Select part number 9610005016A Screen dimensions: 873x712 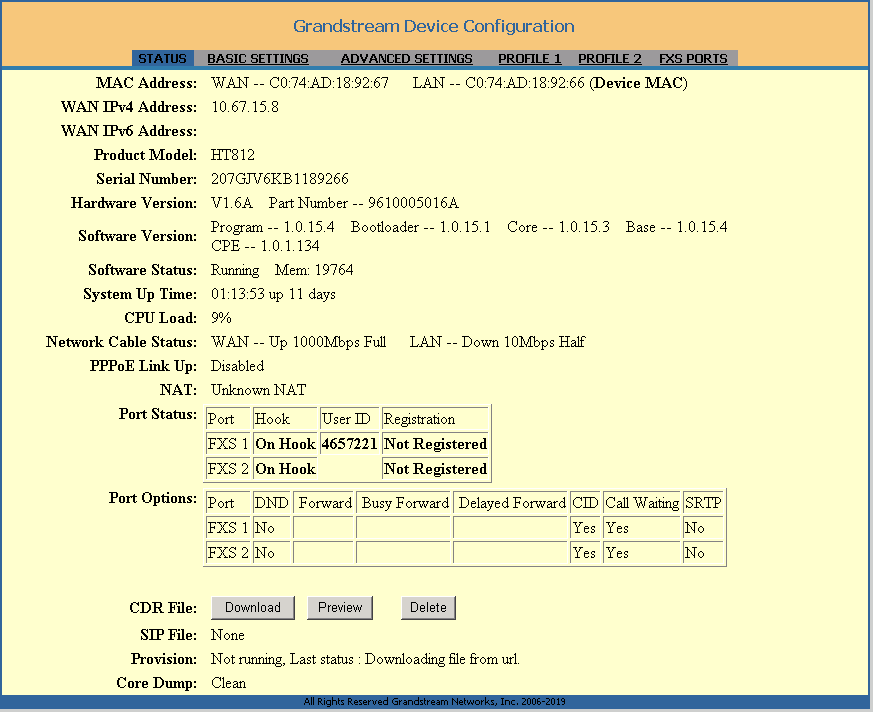tap(414, 203)
